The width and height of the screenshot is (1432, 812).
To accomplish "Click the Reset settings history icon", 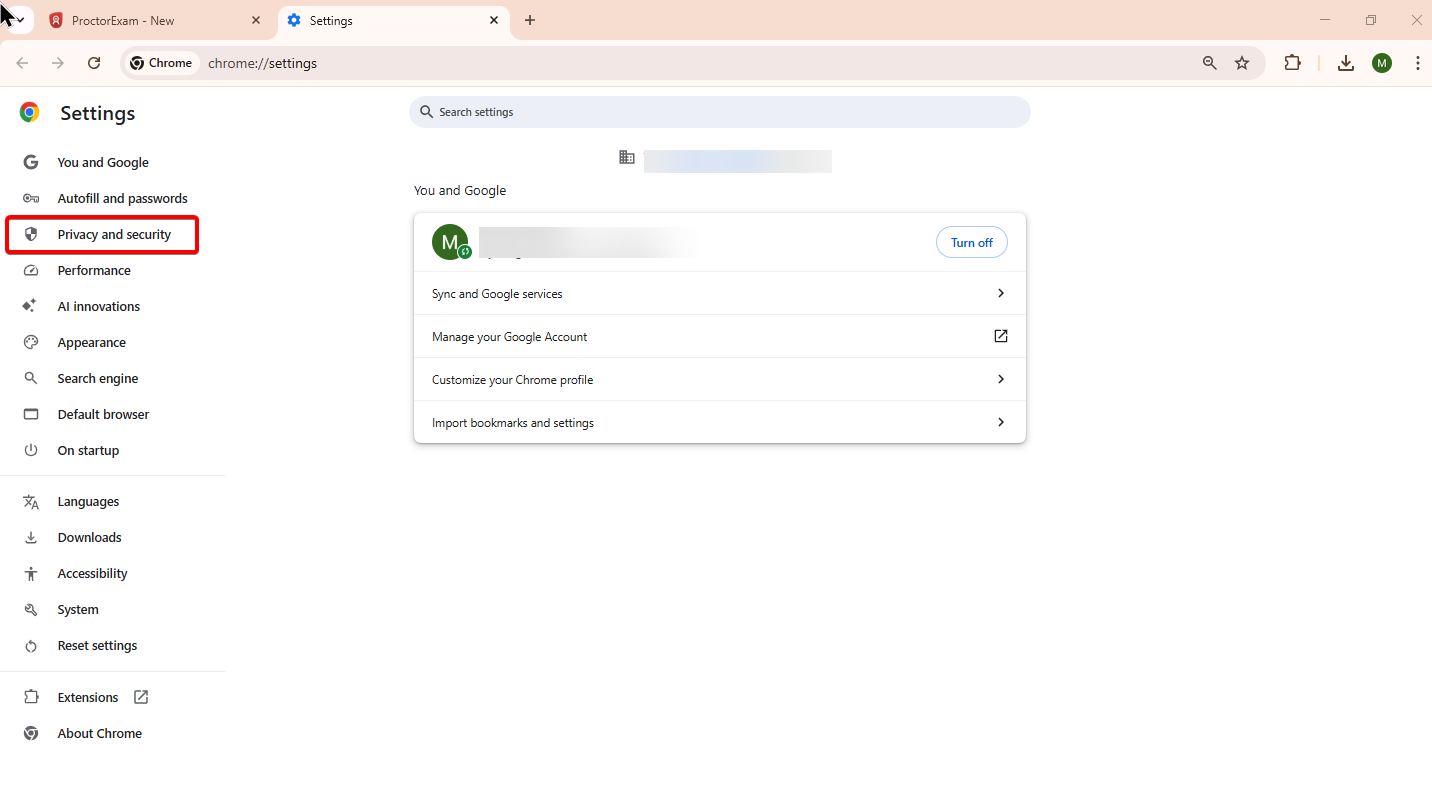I will pyautogui.click(x=31, y=645).
